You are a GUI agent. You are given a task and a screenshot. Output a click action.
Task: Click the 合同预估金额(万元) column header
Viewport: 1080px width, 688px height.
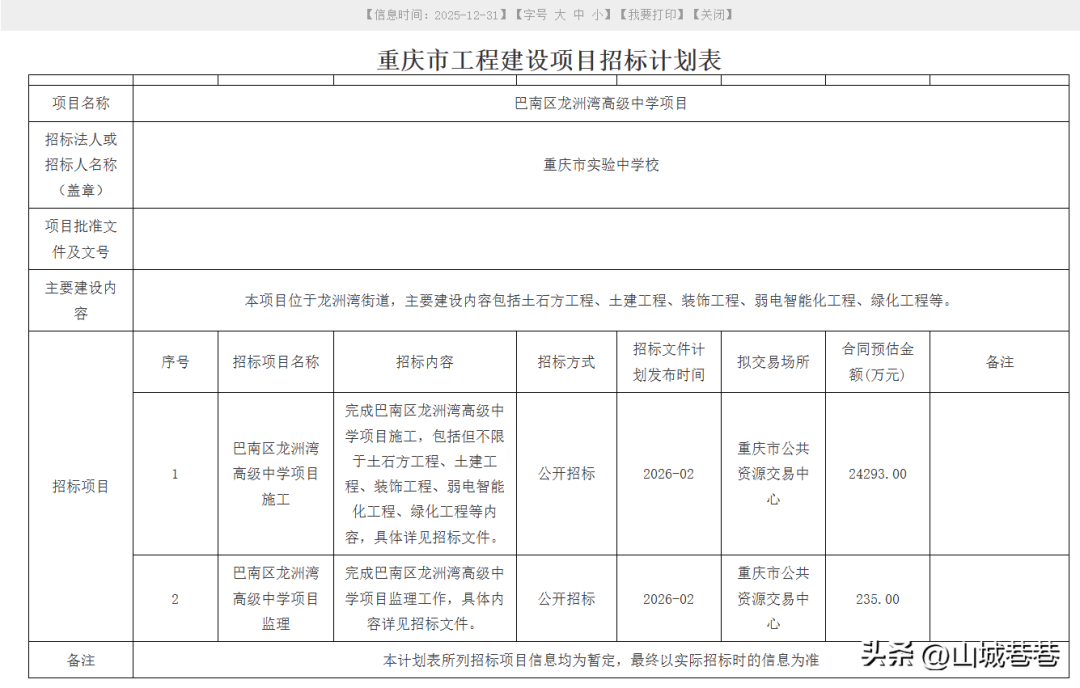877,362
